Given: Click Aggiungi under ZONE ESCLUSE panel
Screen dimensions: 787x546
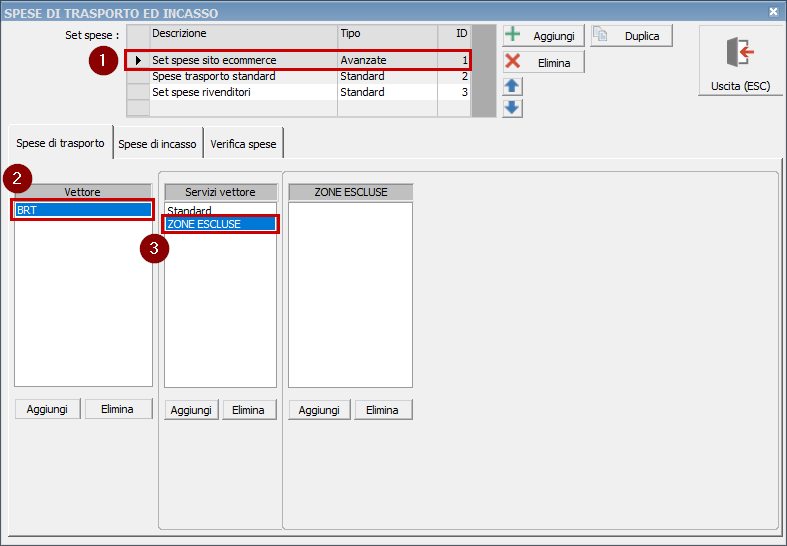Looking at the screenshot, I should (x=319, y=410).
